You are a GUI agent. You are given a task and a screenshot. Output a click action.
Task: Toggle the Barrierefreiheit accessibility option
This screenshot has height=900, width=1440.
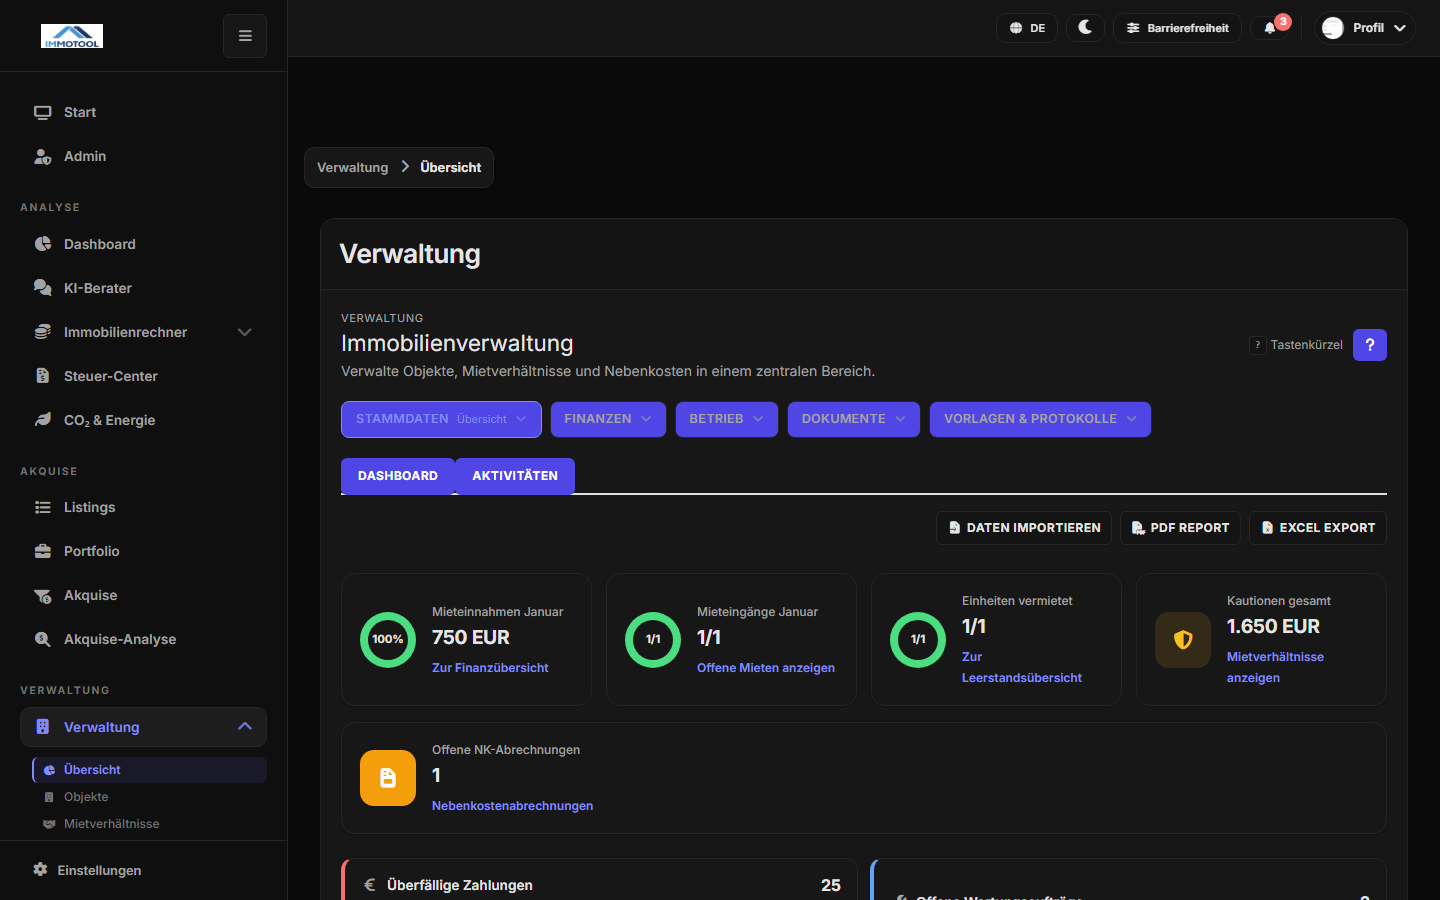point(1177,27)
